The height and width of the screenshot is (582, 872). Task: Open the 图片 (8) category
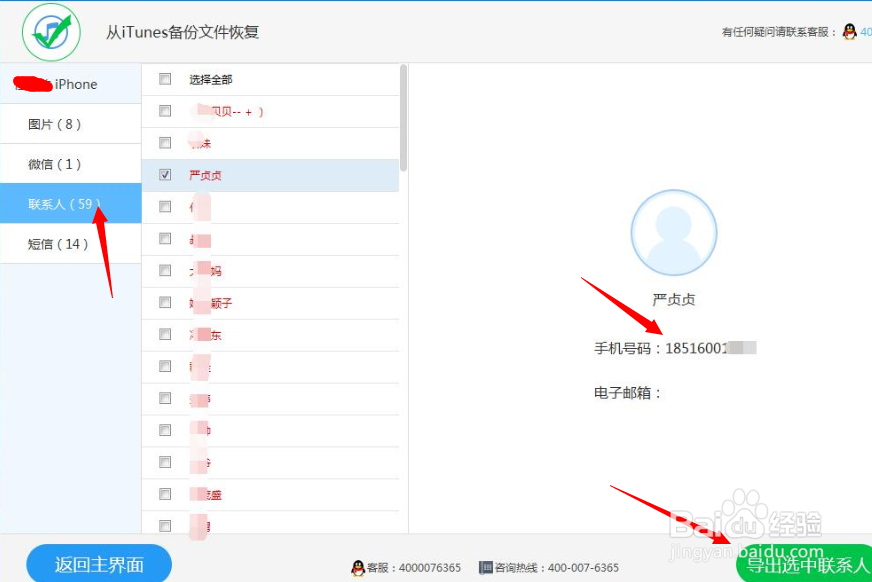click(x=71, y=124)
